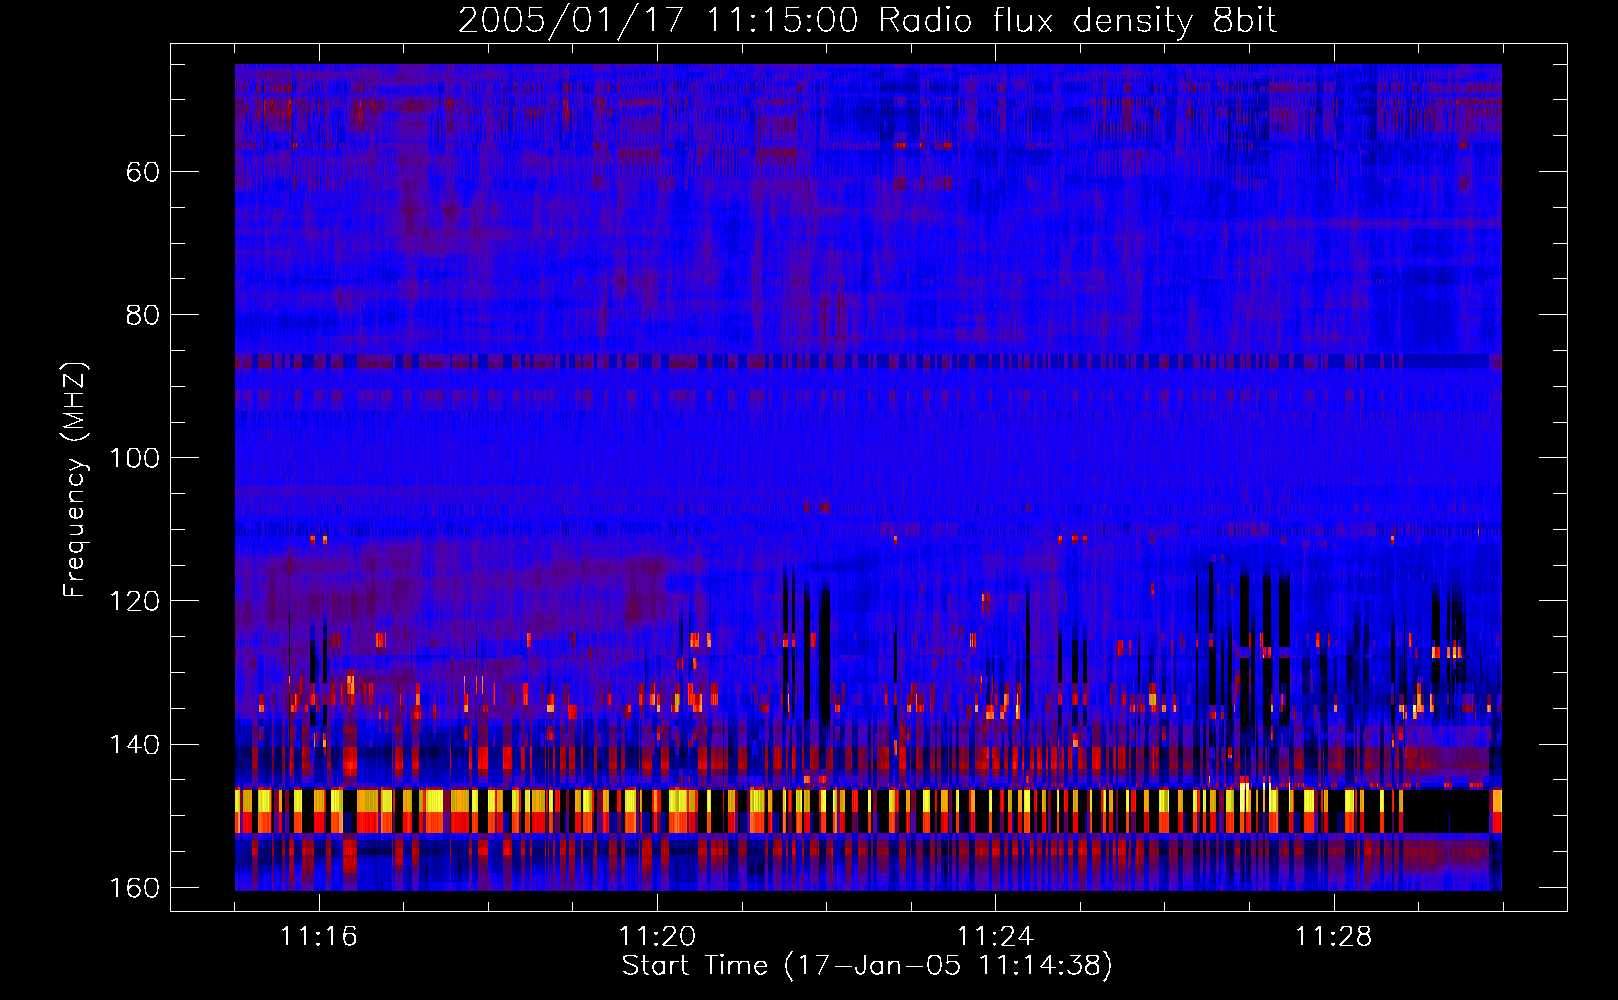
Task: Click the '11:20' time tick label
Action: [657, 937]
